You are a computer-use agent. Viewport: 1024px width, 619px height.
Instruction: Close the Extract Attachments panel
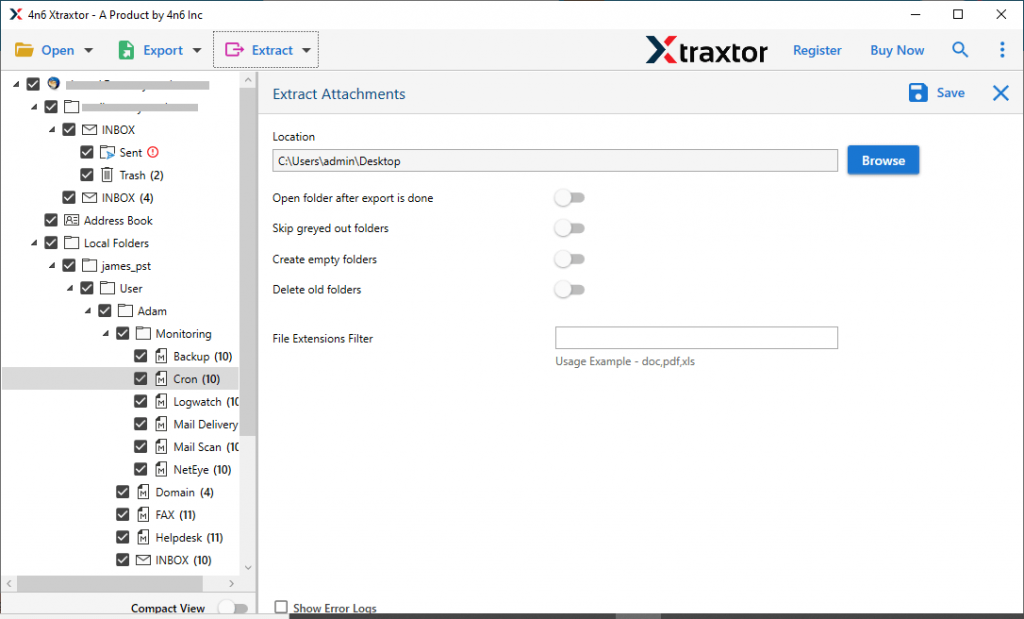click(x=999, y=92)
